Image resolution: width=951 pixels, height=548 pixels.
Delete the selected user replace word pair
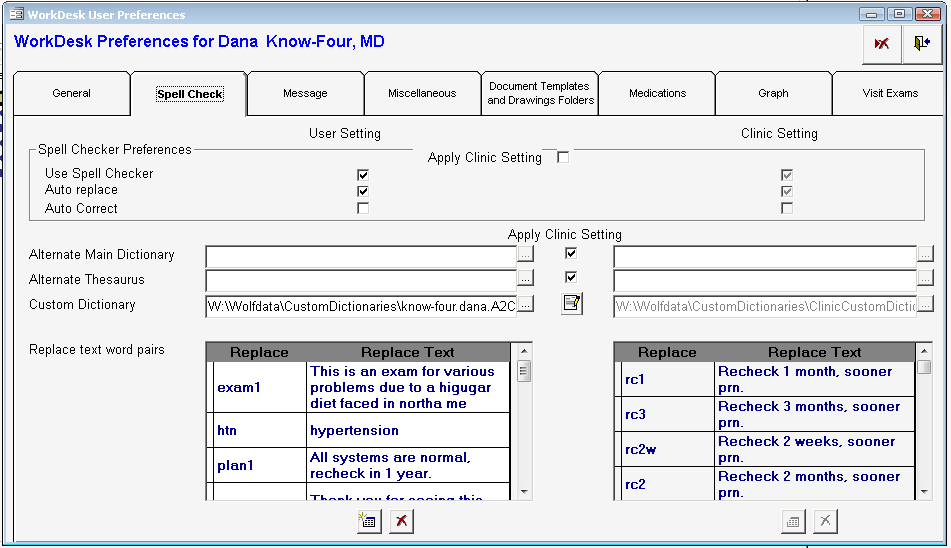click(x=402, y=521)
